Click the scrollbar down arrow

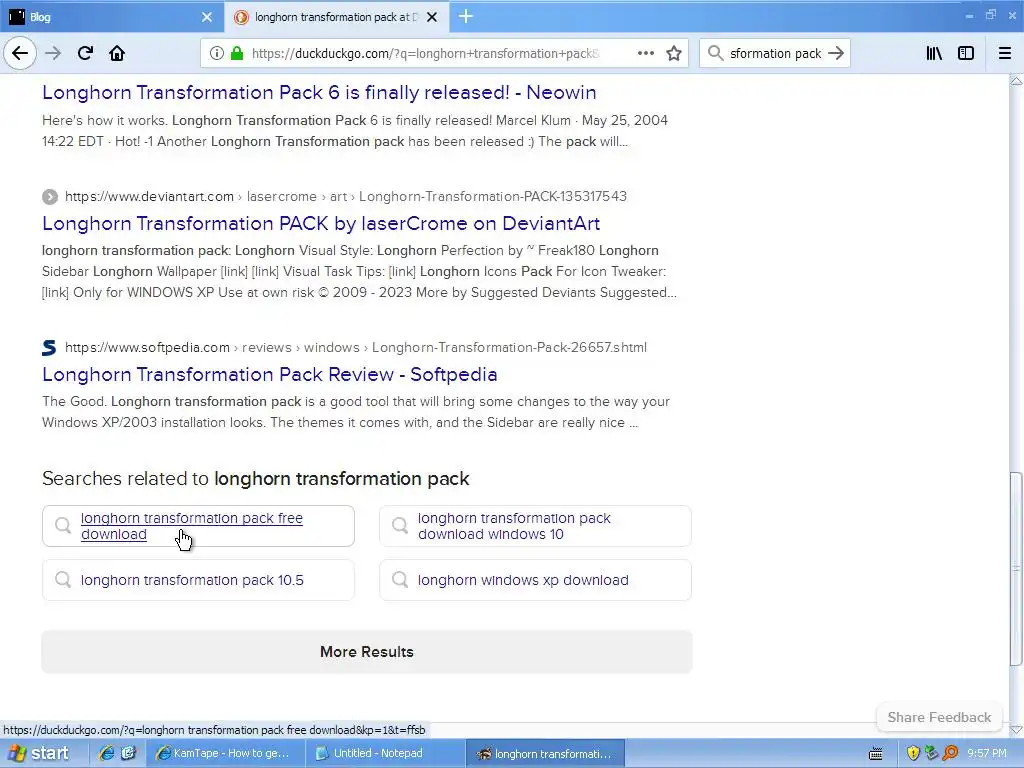point(1016,729)
